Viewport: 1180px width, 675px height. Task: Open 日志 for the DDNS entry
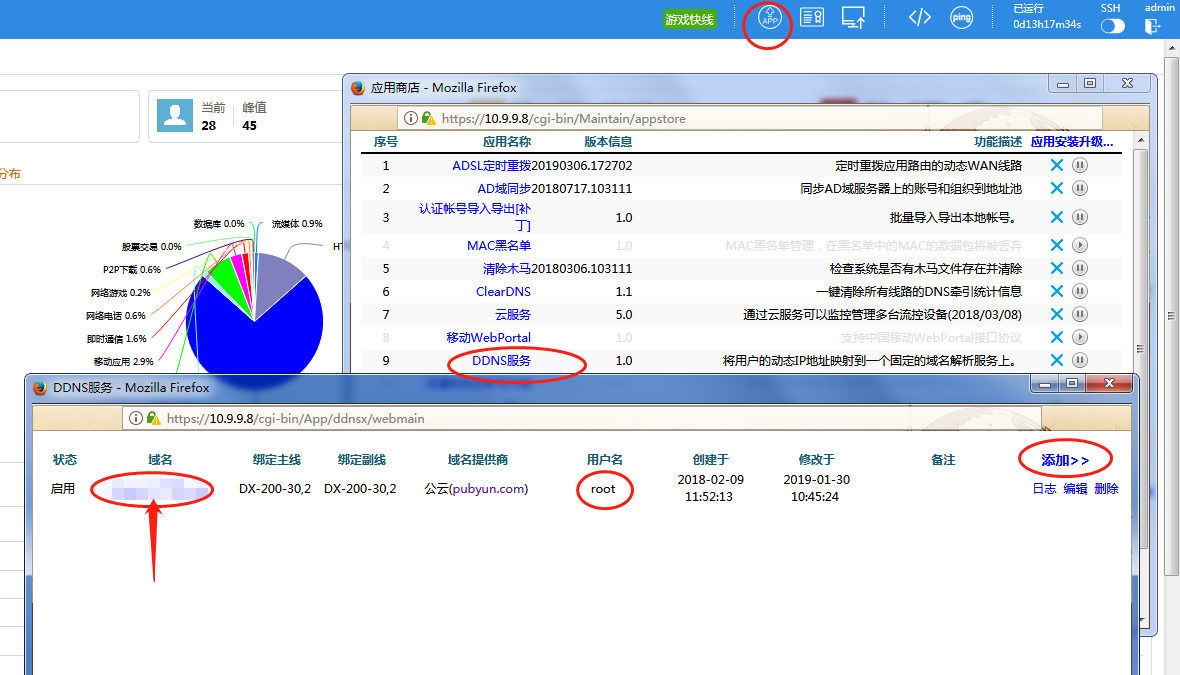1044,489
